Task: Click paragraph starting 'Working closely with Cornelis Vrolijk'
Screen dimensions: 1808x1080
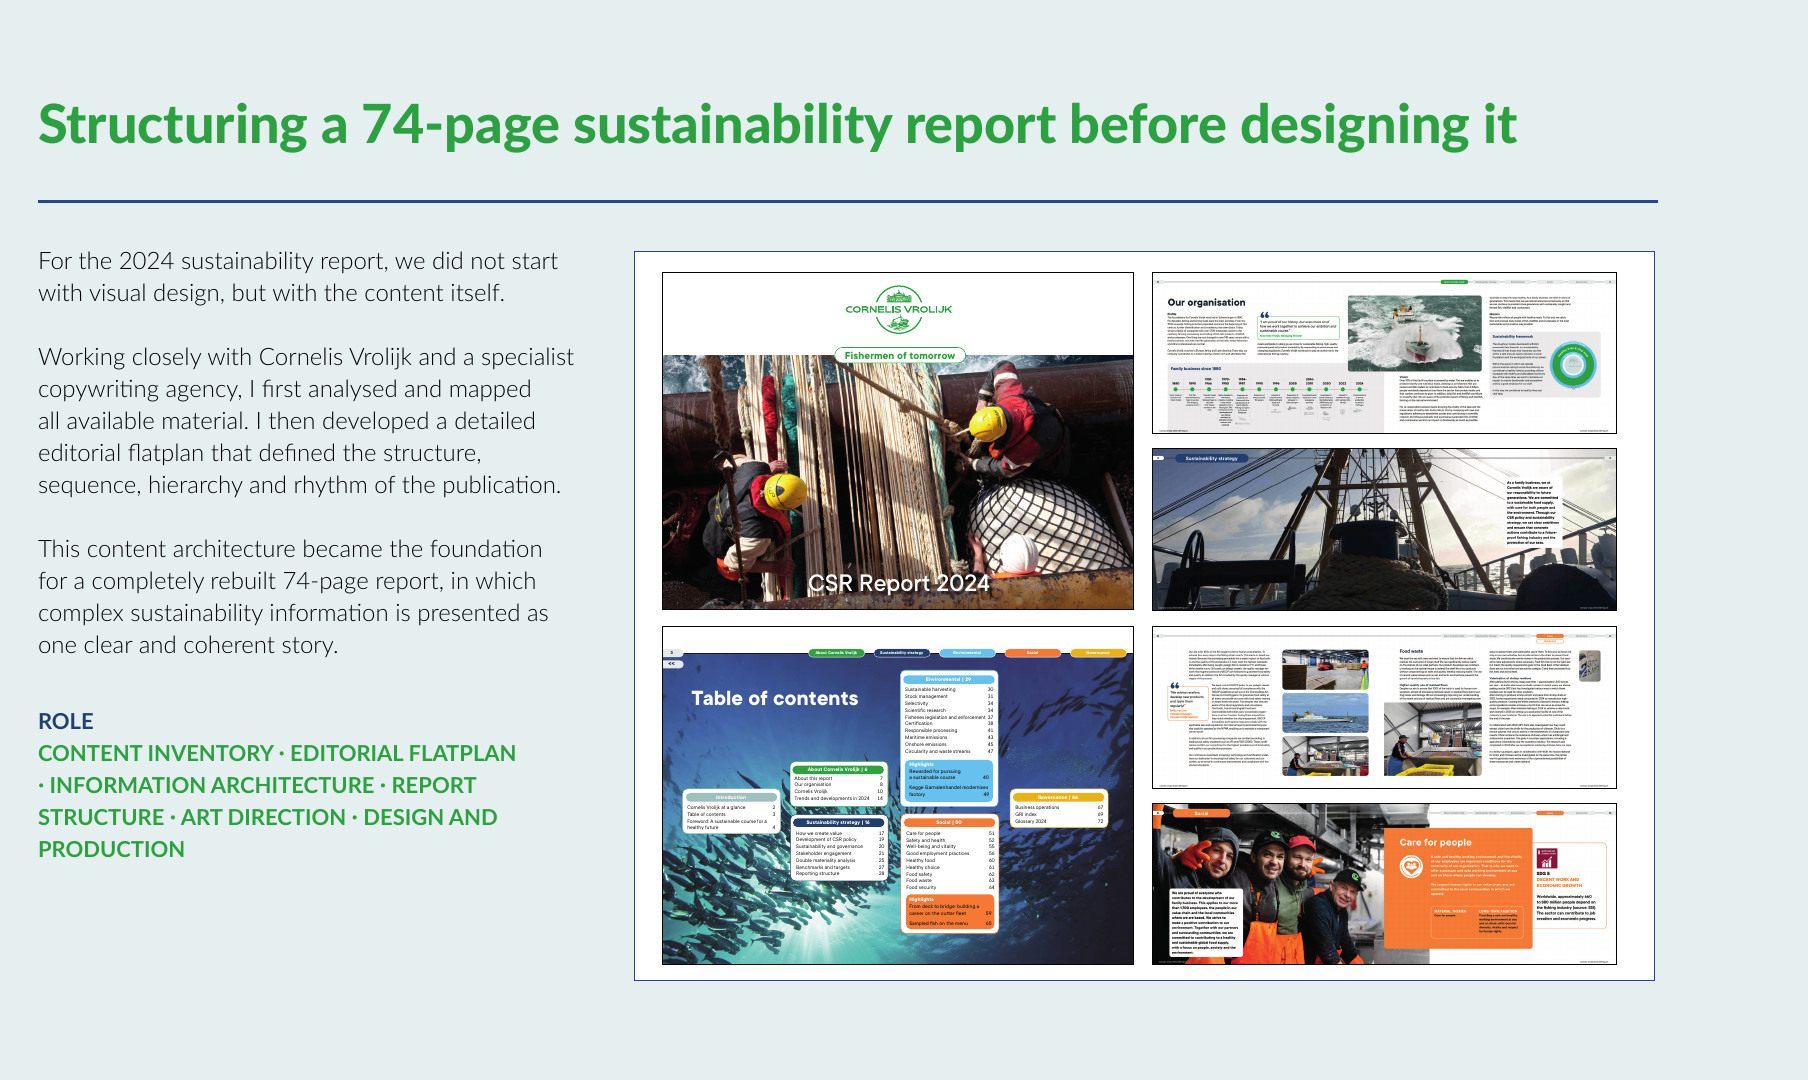Action: click(x=306, y=421)
